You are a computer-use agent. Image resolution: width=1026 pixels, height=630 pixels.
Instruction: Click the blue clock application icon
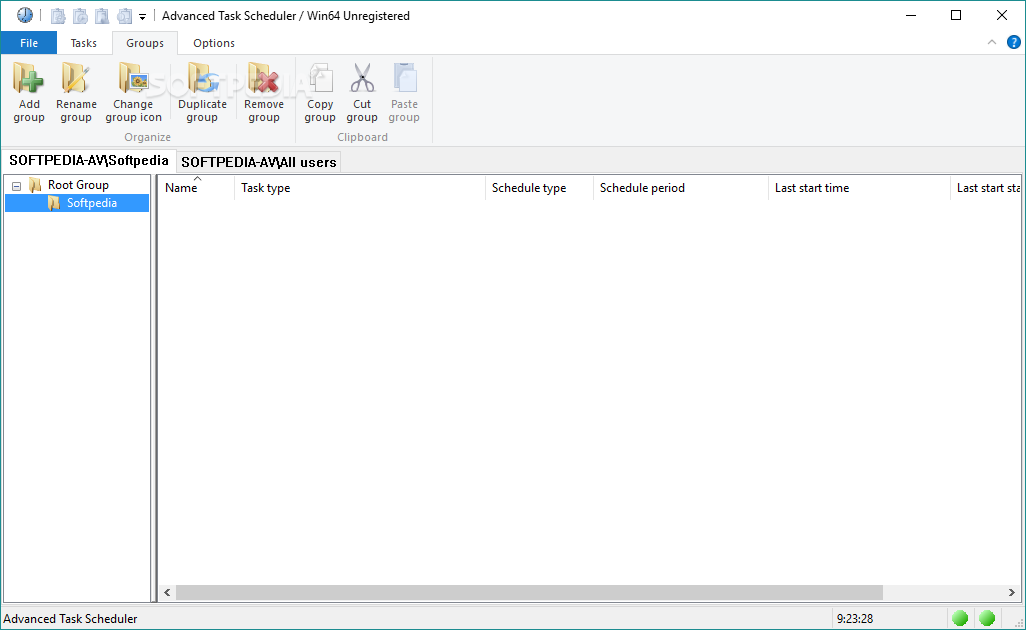click(25, 15)
